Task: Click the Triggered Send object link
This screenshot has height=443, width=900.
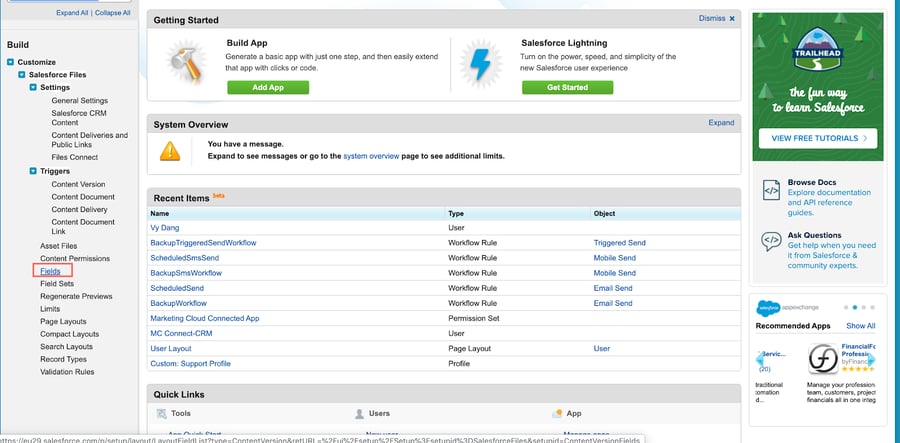Action: (620, 243)
